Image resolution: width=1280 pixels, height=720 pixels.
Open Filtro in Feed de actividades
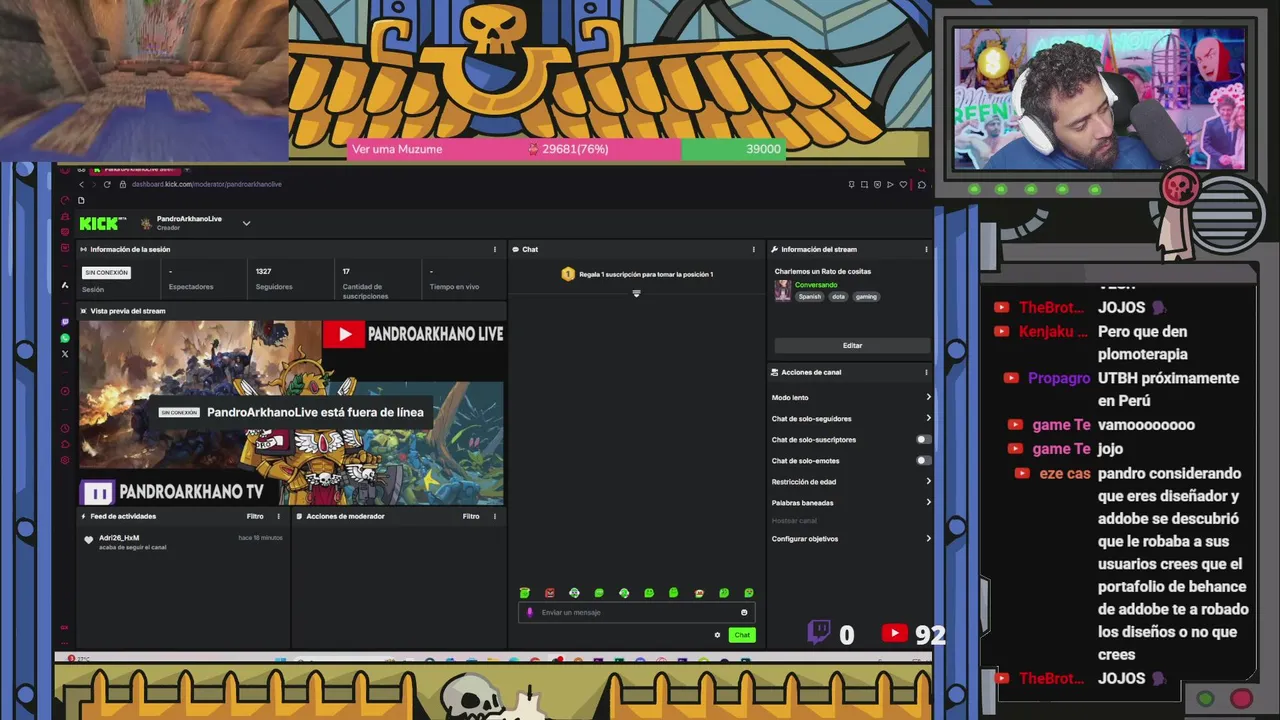(255, 516)
